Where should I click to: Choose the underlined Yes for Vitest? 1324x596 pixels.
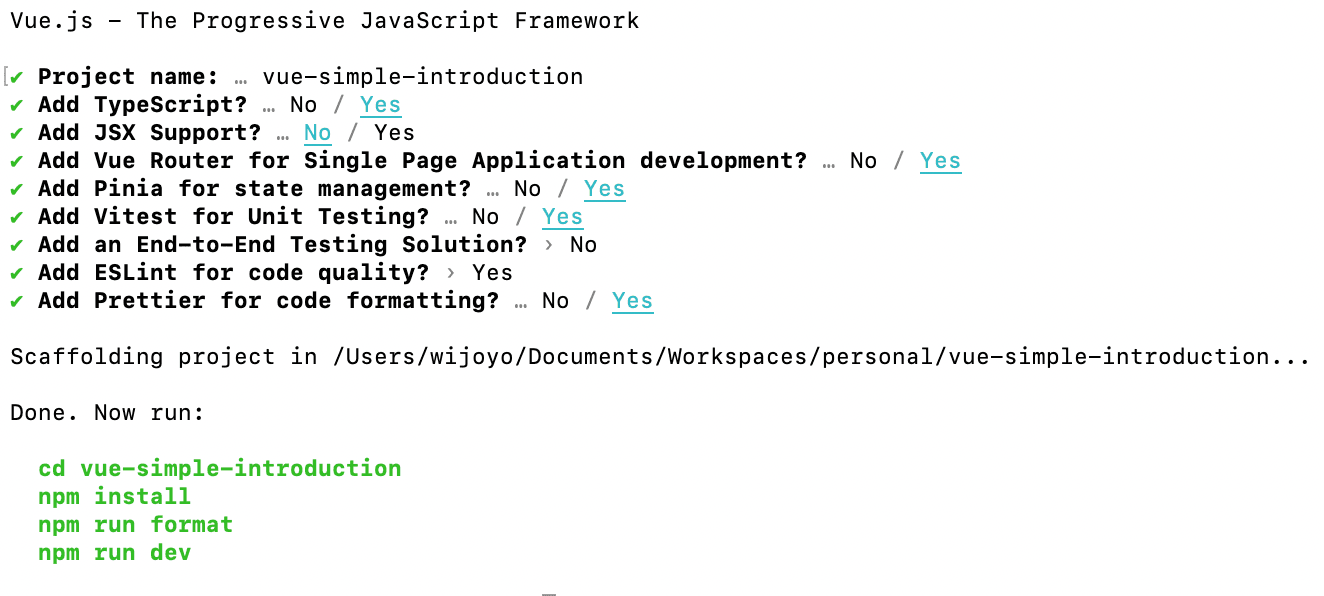pos(563,217)
